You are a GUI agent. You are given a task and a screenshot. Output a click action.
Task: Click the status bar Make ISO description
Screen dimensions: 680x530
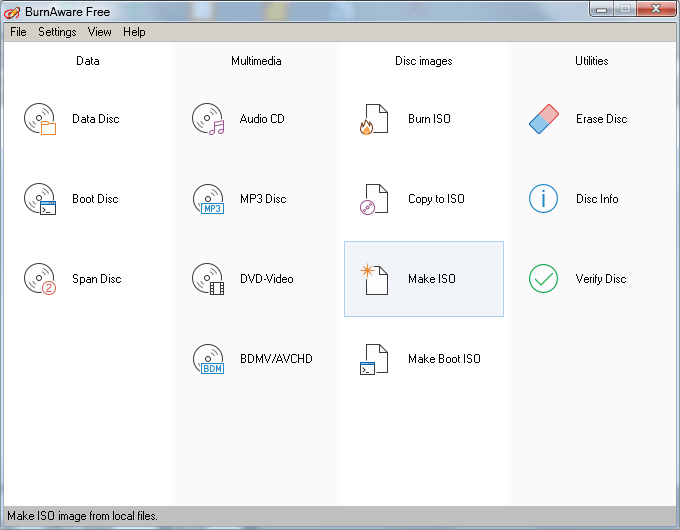coord(82,516)
